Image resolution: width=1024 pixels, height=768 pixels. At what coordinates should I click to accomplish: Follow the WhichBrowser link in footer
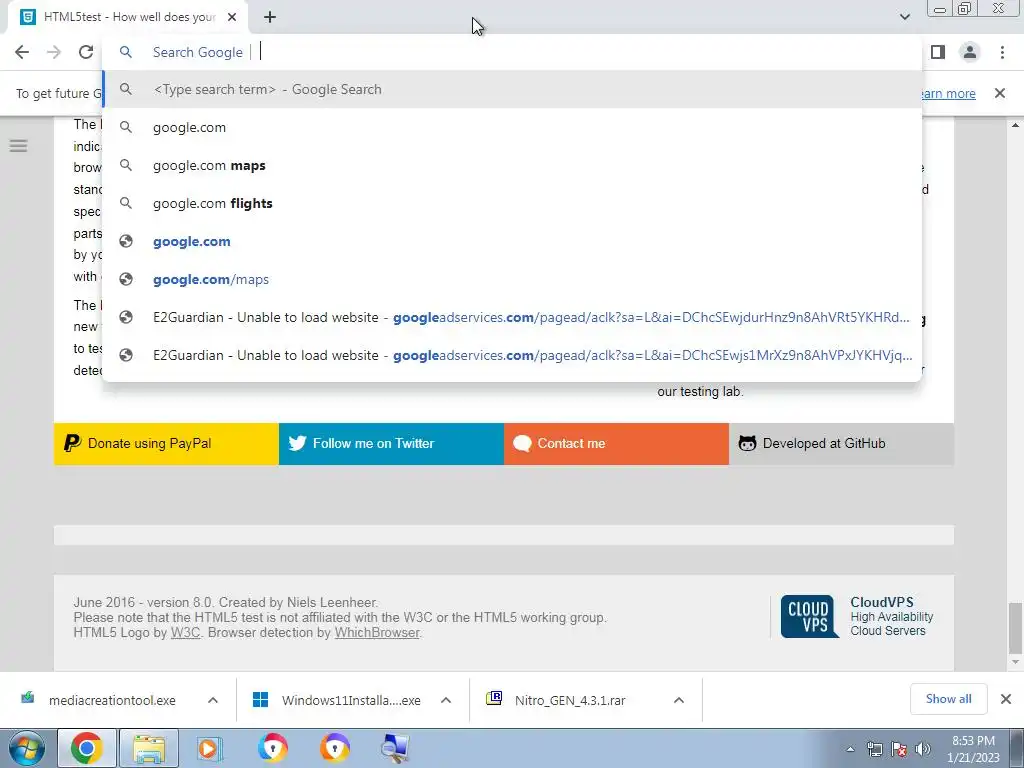coord(377,632)
